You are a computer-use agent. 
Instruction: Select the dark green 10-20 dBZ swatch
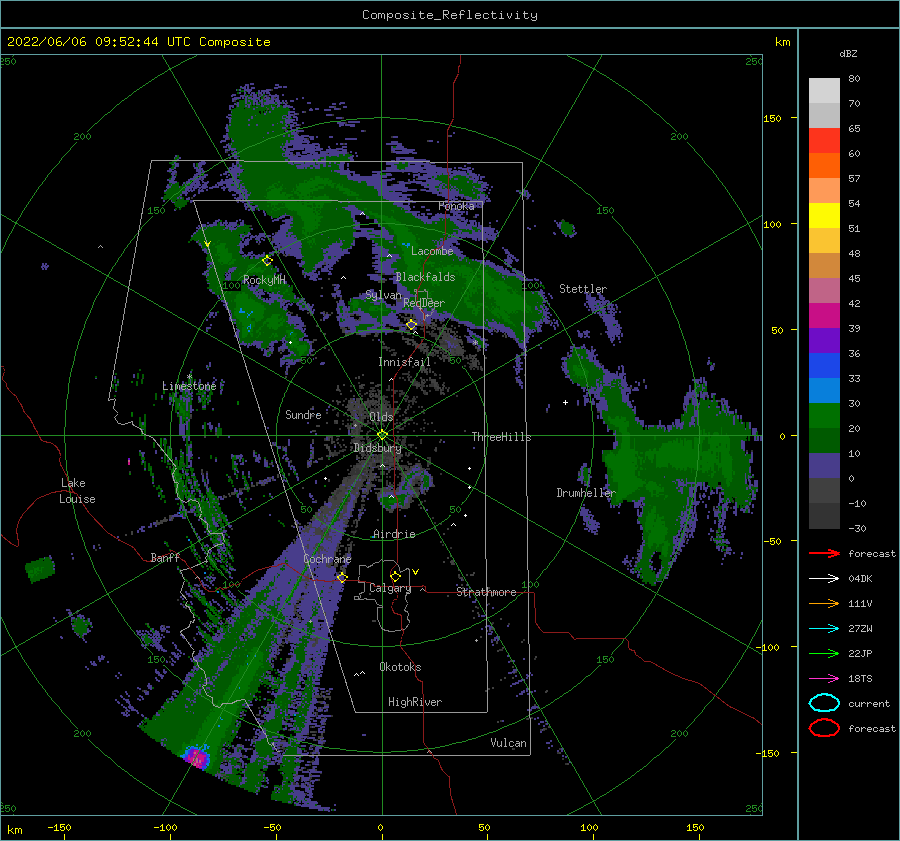click(824, 441)
